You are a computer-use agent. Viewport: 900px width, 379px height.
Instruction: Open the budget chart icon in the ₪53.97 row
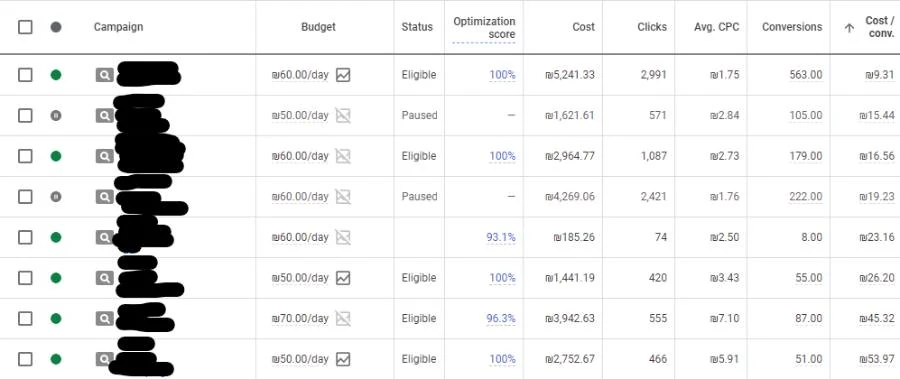tap(343, 359)
